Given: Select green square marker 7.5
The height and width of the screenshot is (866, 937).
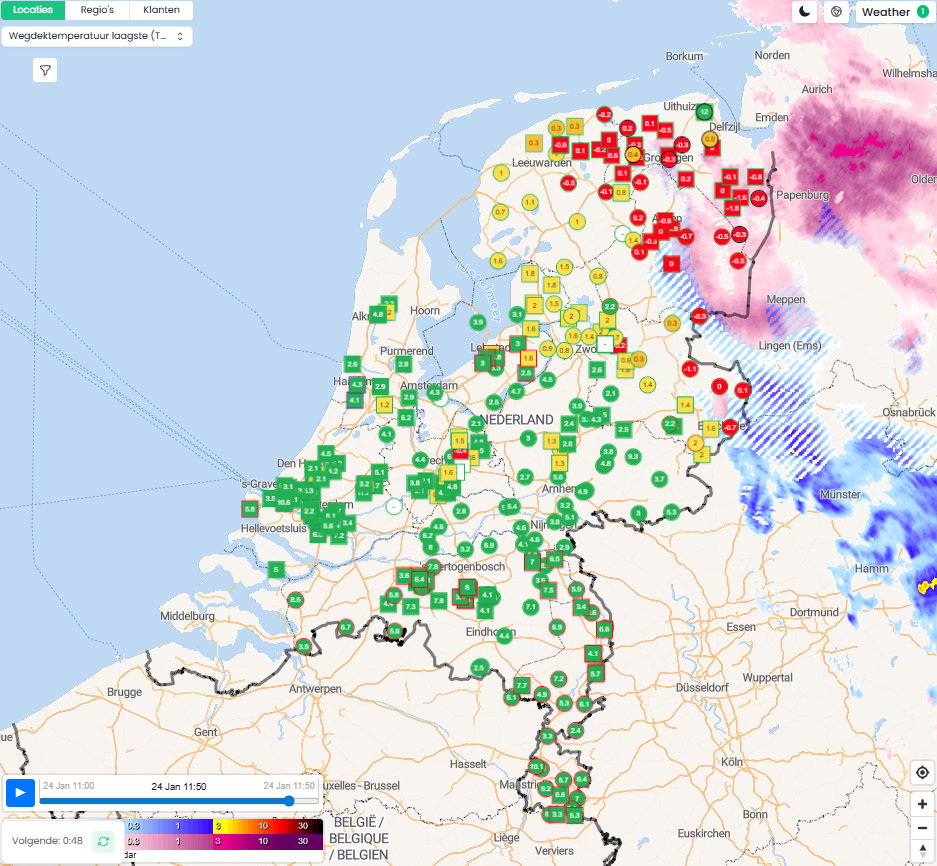Looking at the screenshot, I should click(x=548, y=590).
